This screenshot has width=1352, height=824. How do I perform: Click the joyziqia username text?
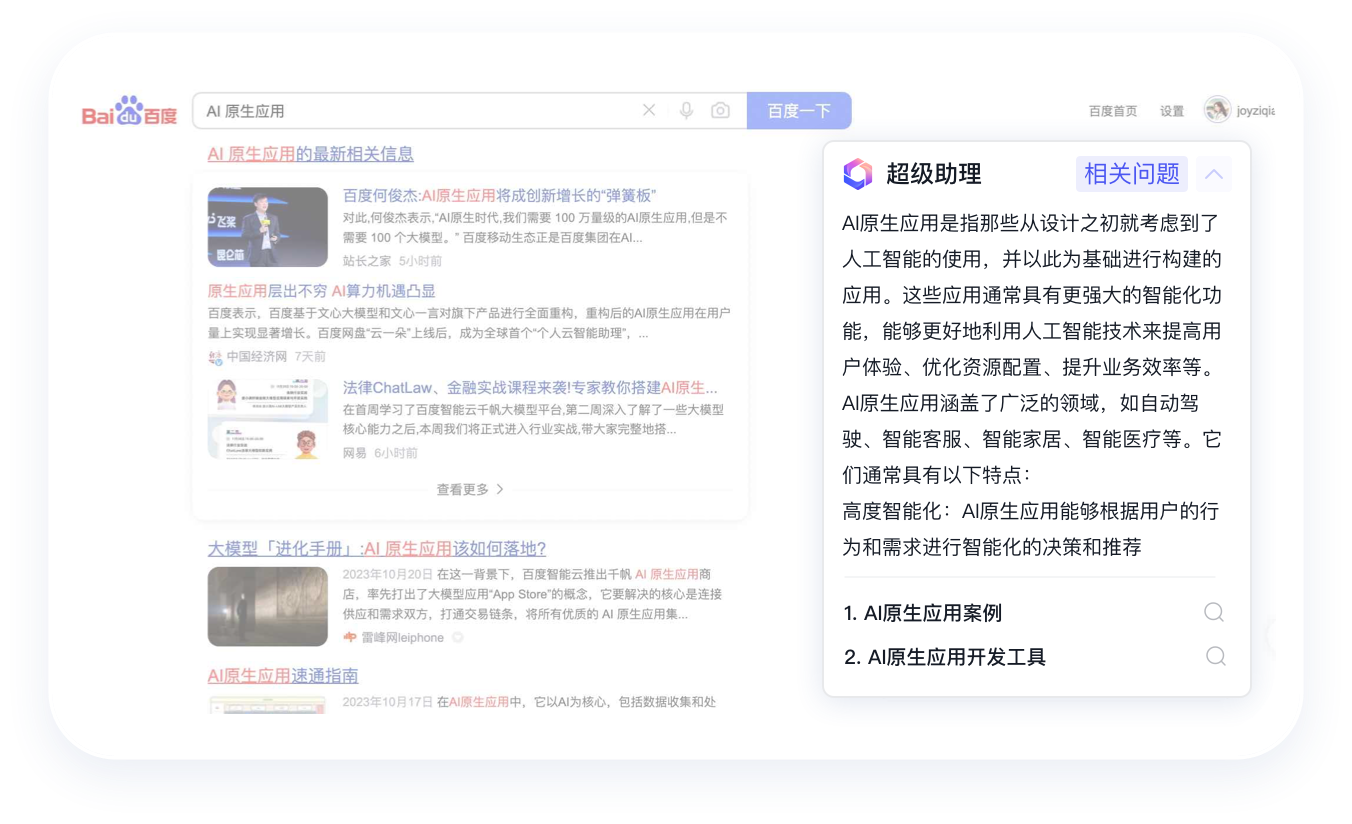pos(1256,111)
